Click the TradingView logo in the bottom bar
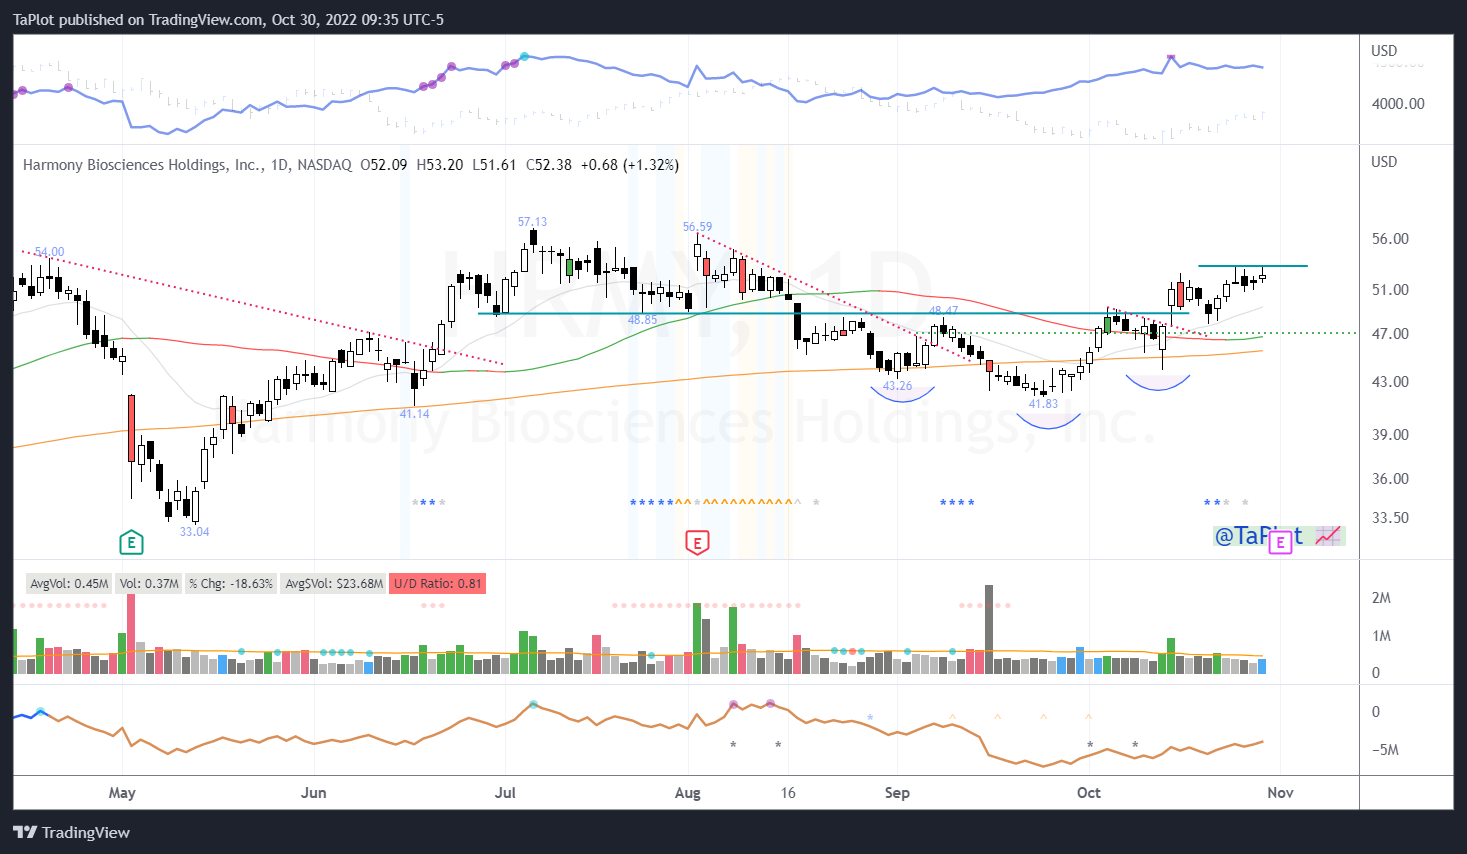The height and width of the screenshot is (854, 1467). [x=26, y=831]
